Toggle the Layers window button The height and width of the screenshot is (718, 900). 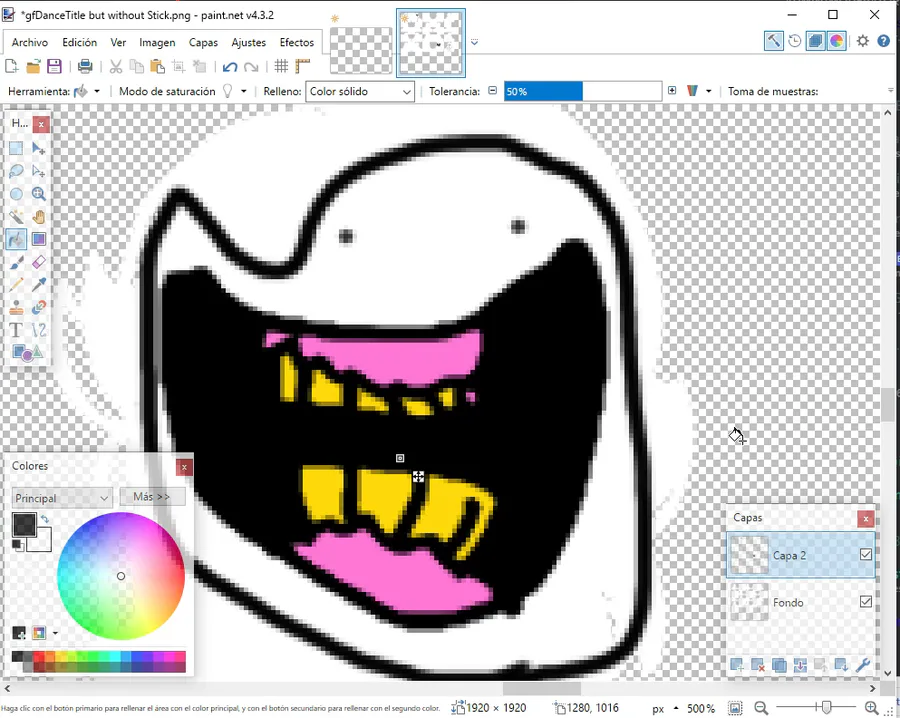816,41
